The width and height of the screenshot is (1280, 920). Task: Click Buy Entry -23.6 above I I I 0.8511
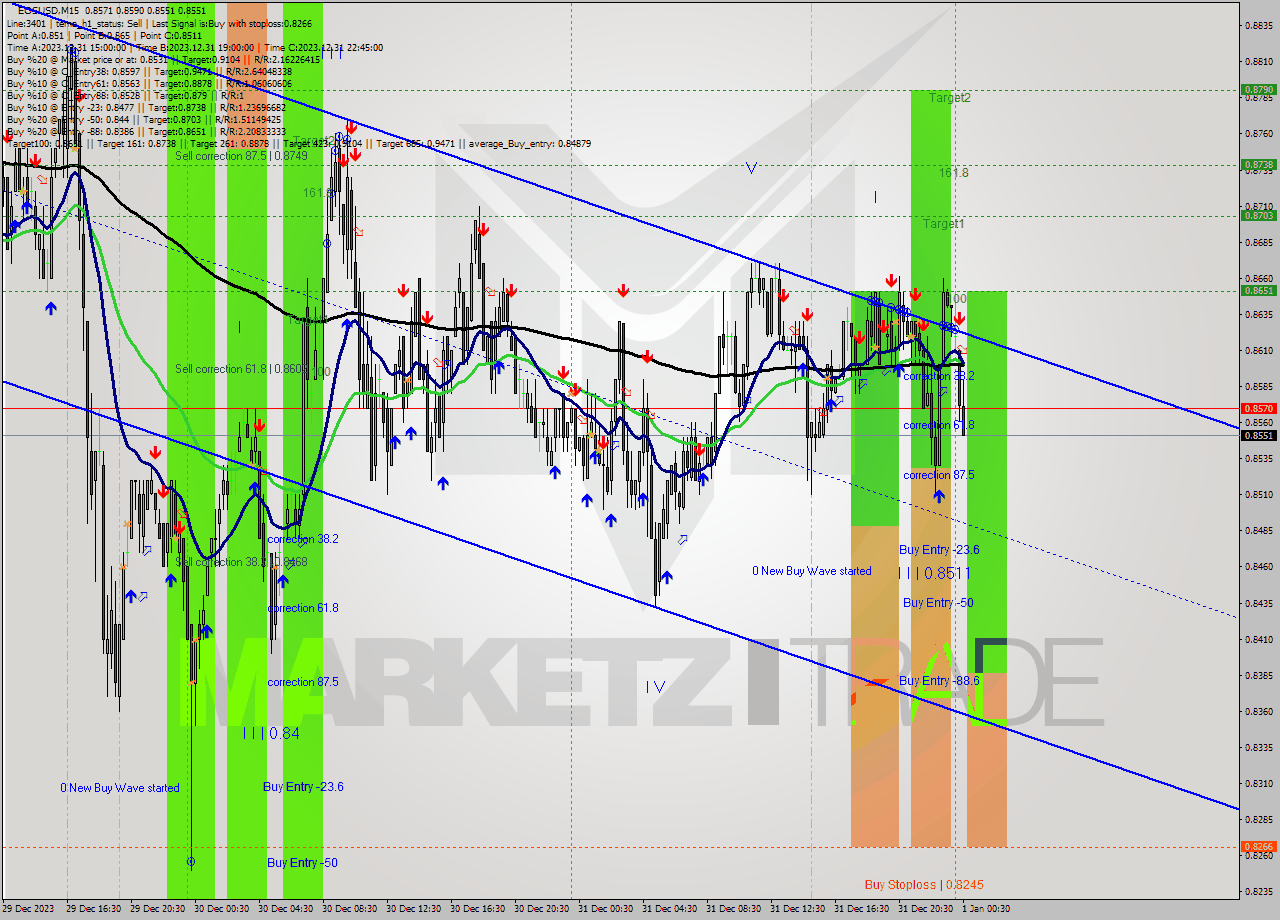coord(939,550)
